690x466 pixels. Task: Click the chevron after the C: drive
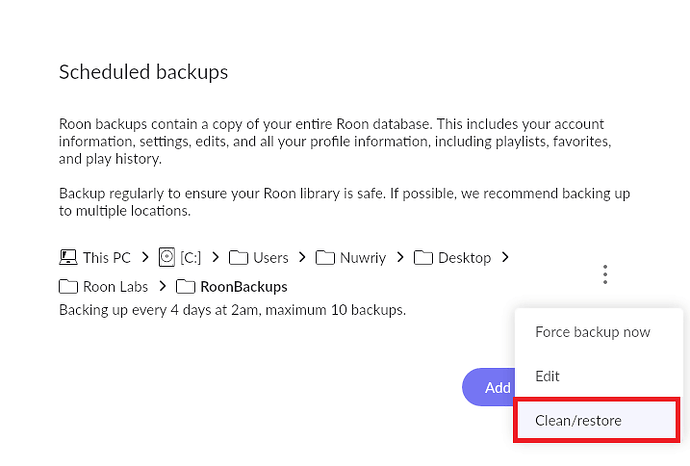click(x=216, y=258)
